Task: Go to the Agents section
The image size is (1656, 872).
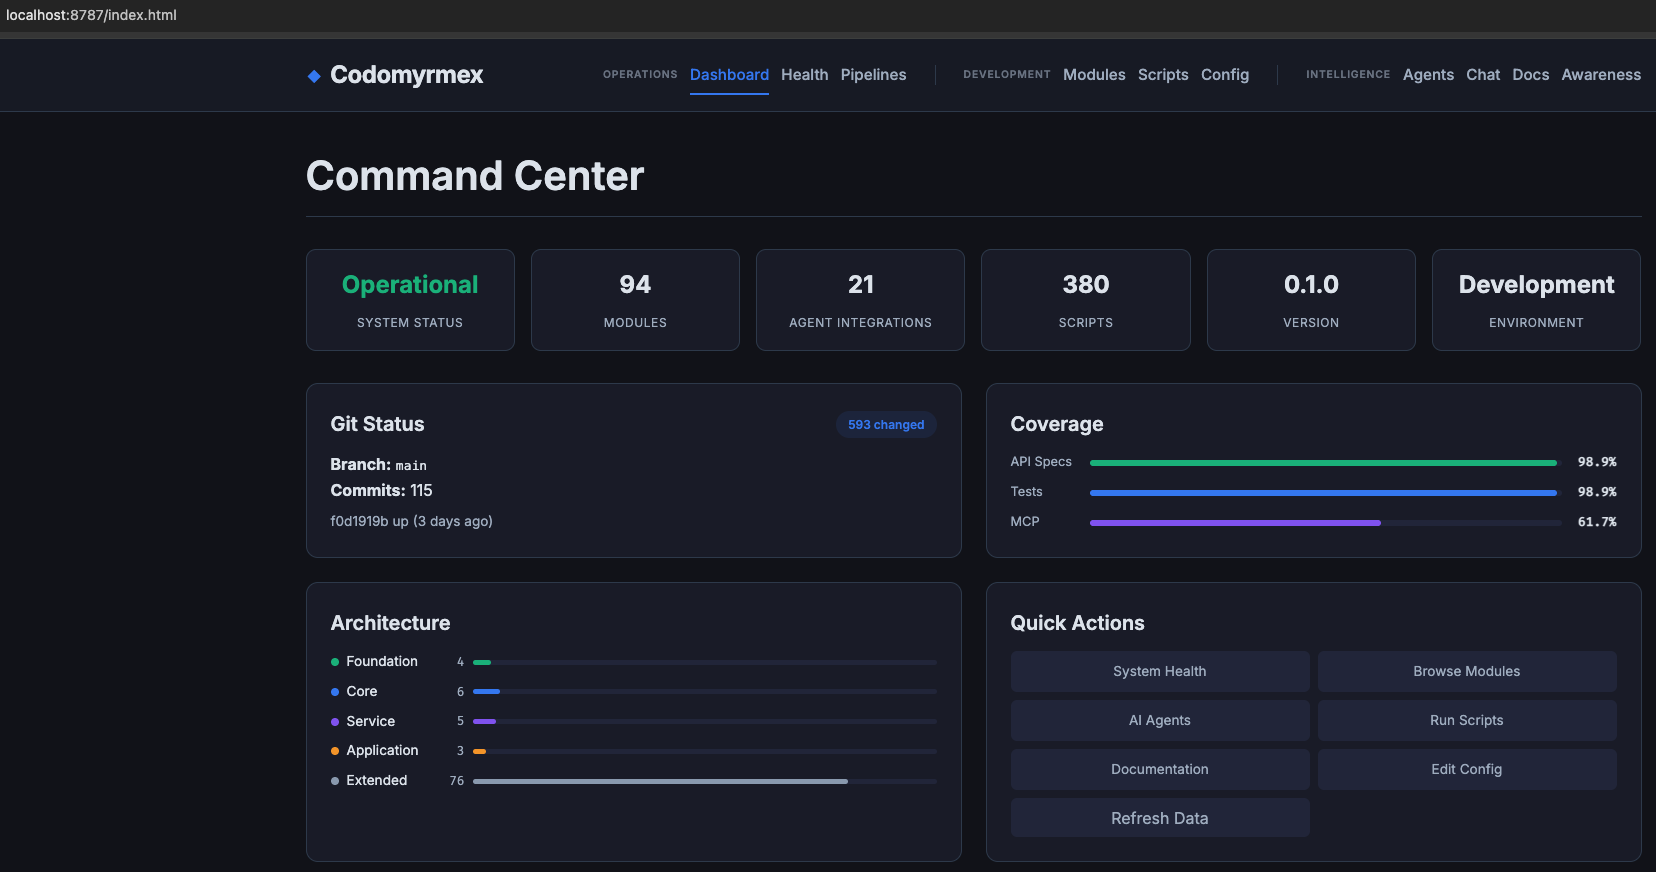Action: (x=1427, y=75)
